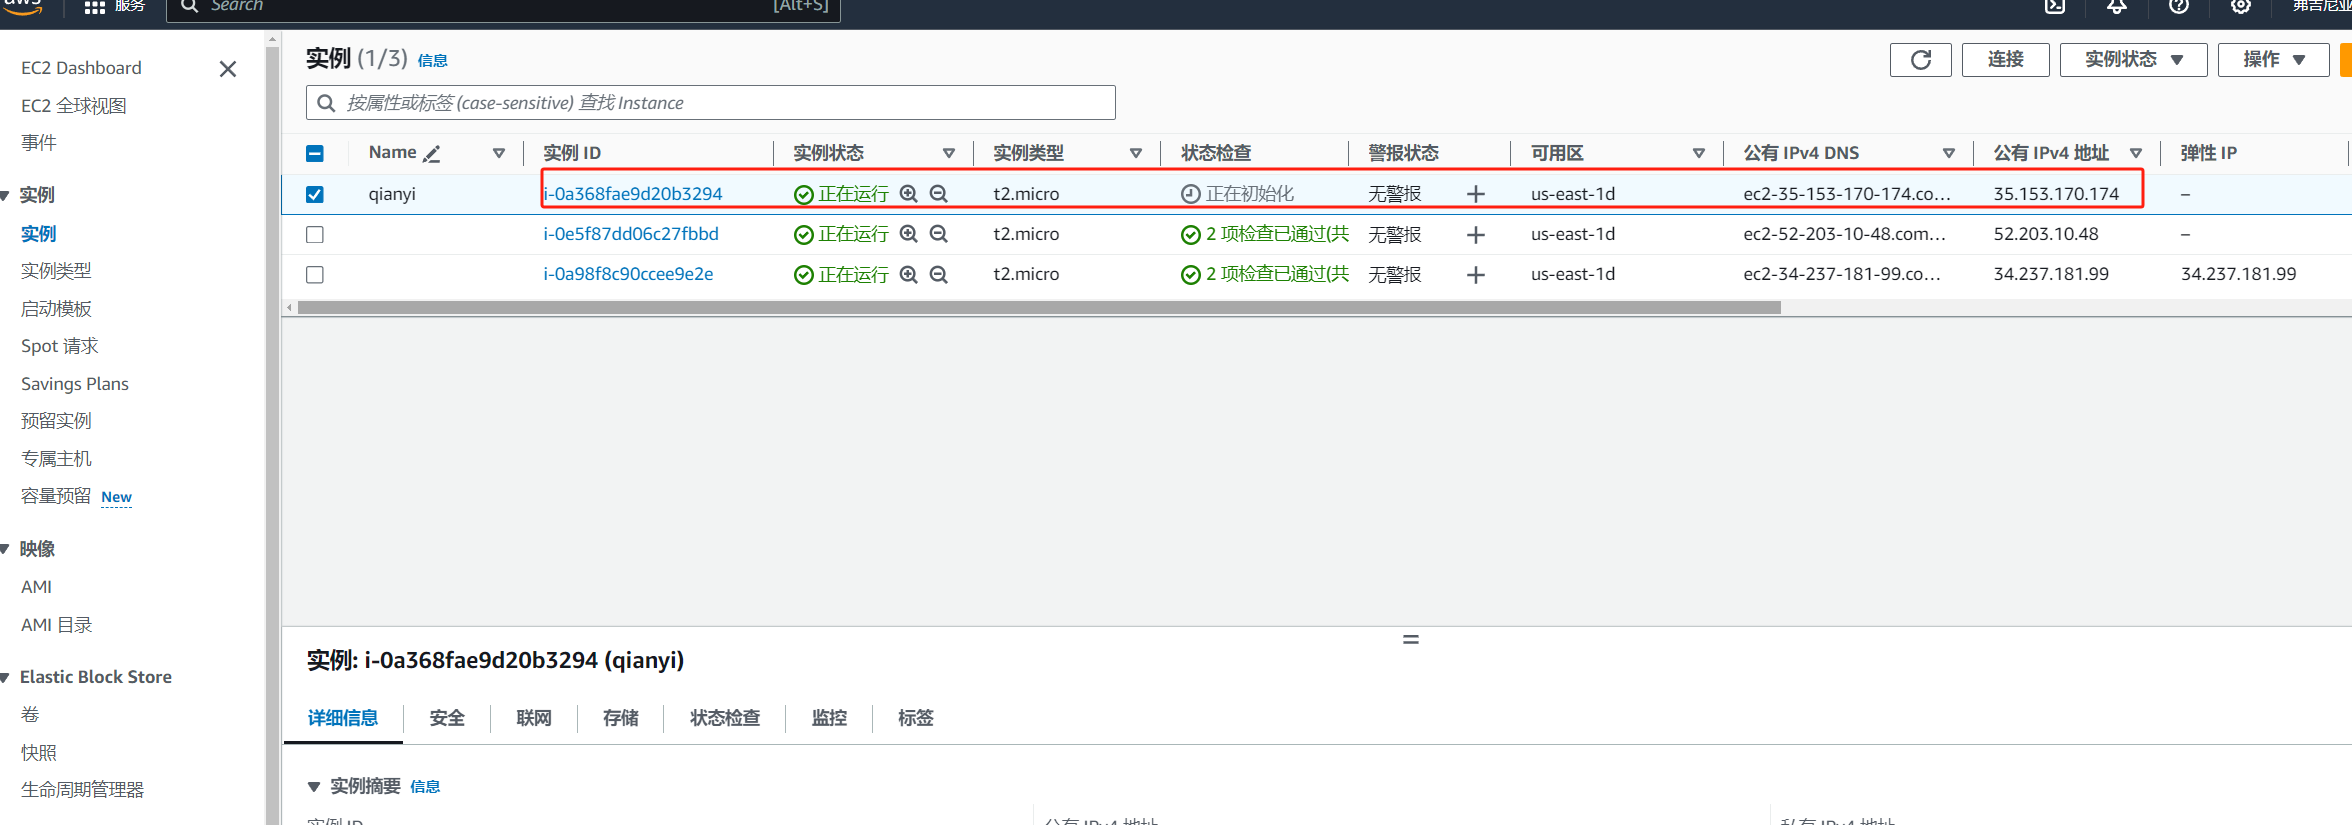Add alarm plus for i-0e5f87dd06c27fbbd
The image size is (2352, 825).
1475,234
